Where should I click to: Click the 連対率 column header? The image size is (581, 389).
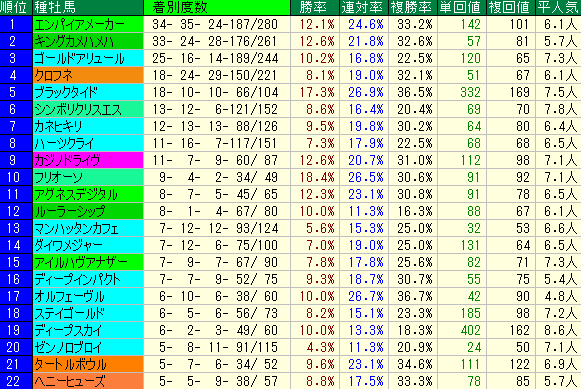click(x=364, y=7)
